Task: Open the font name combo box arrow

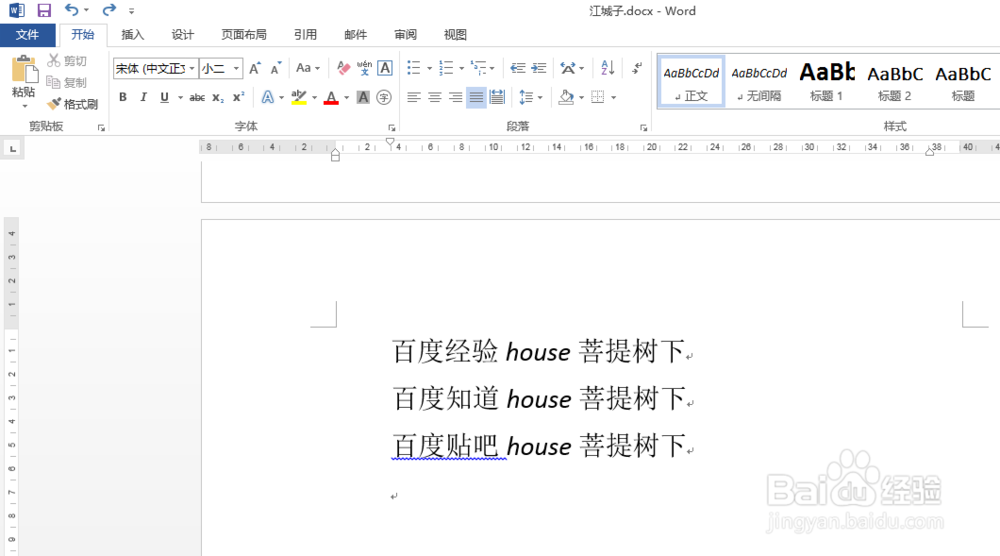Action: [x=192, y=68]
